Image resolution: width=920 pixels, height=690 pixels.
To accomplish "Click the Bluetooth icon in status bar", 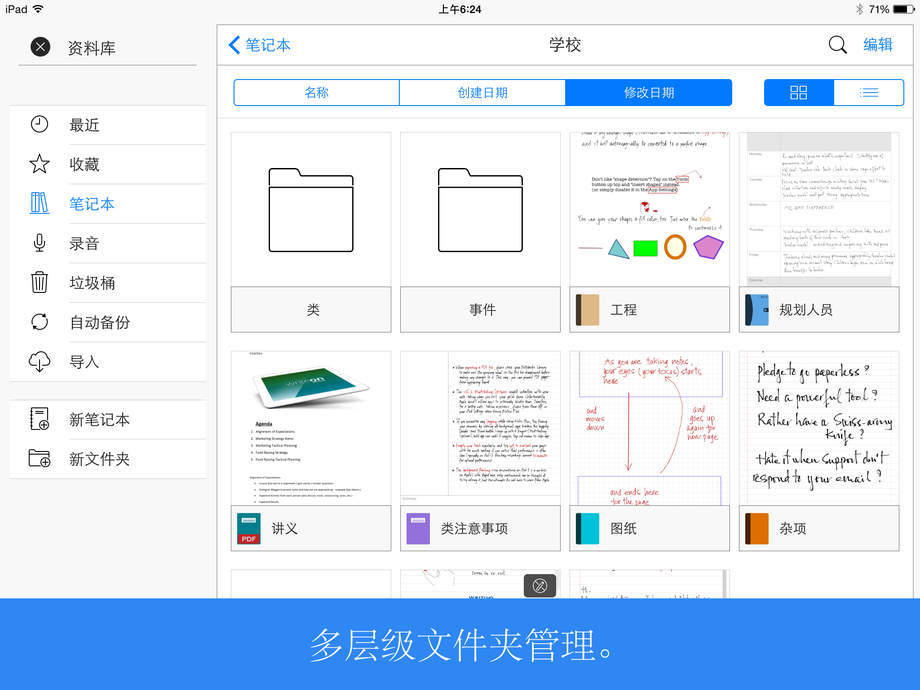I will point(859,9).
